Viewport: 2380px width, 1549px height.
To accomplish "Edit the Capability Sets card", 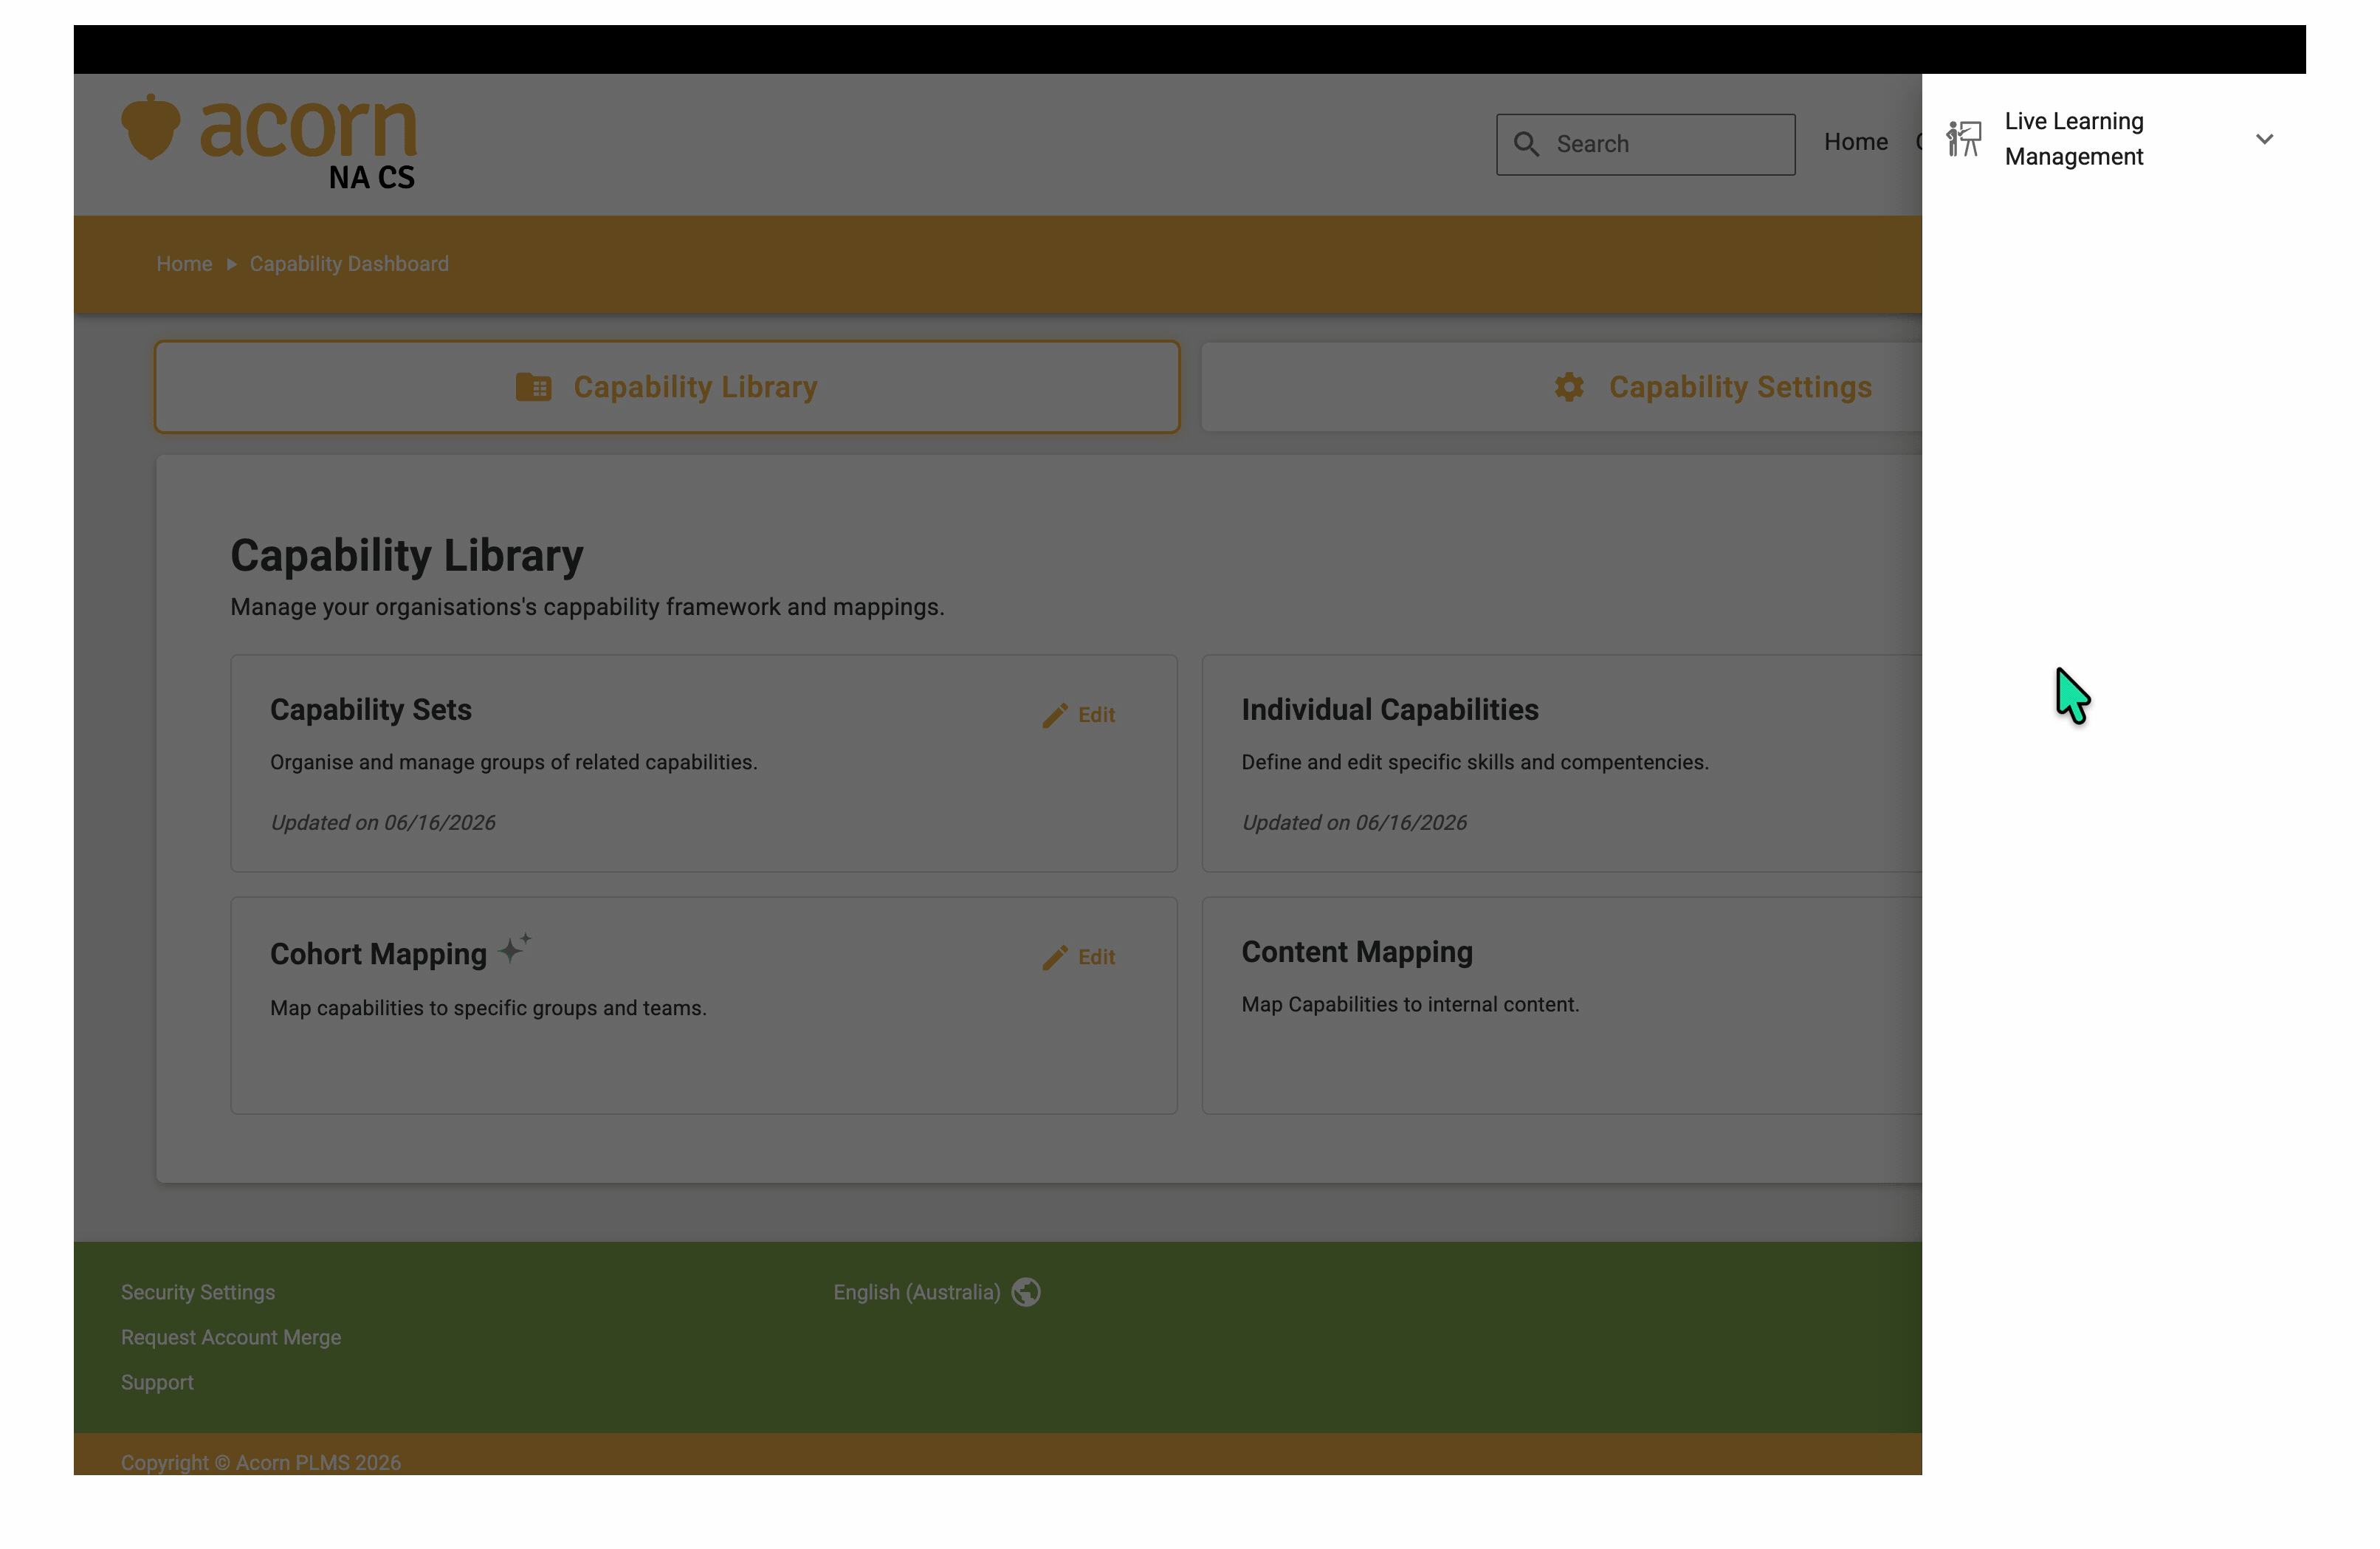I will coord(1078,715).
